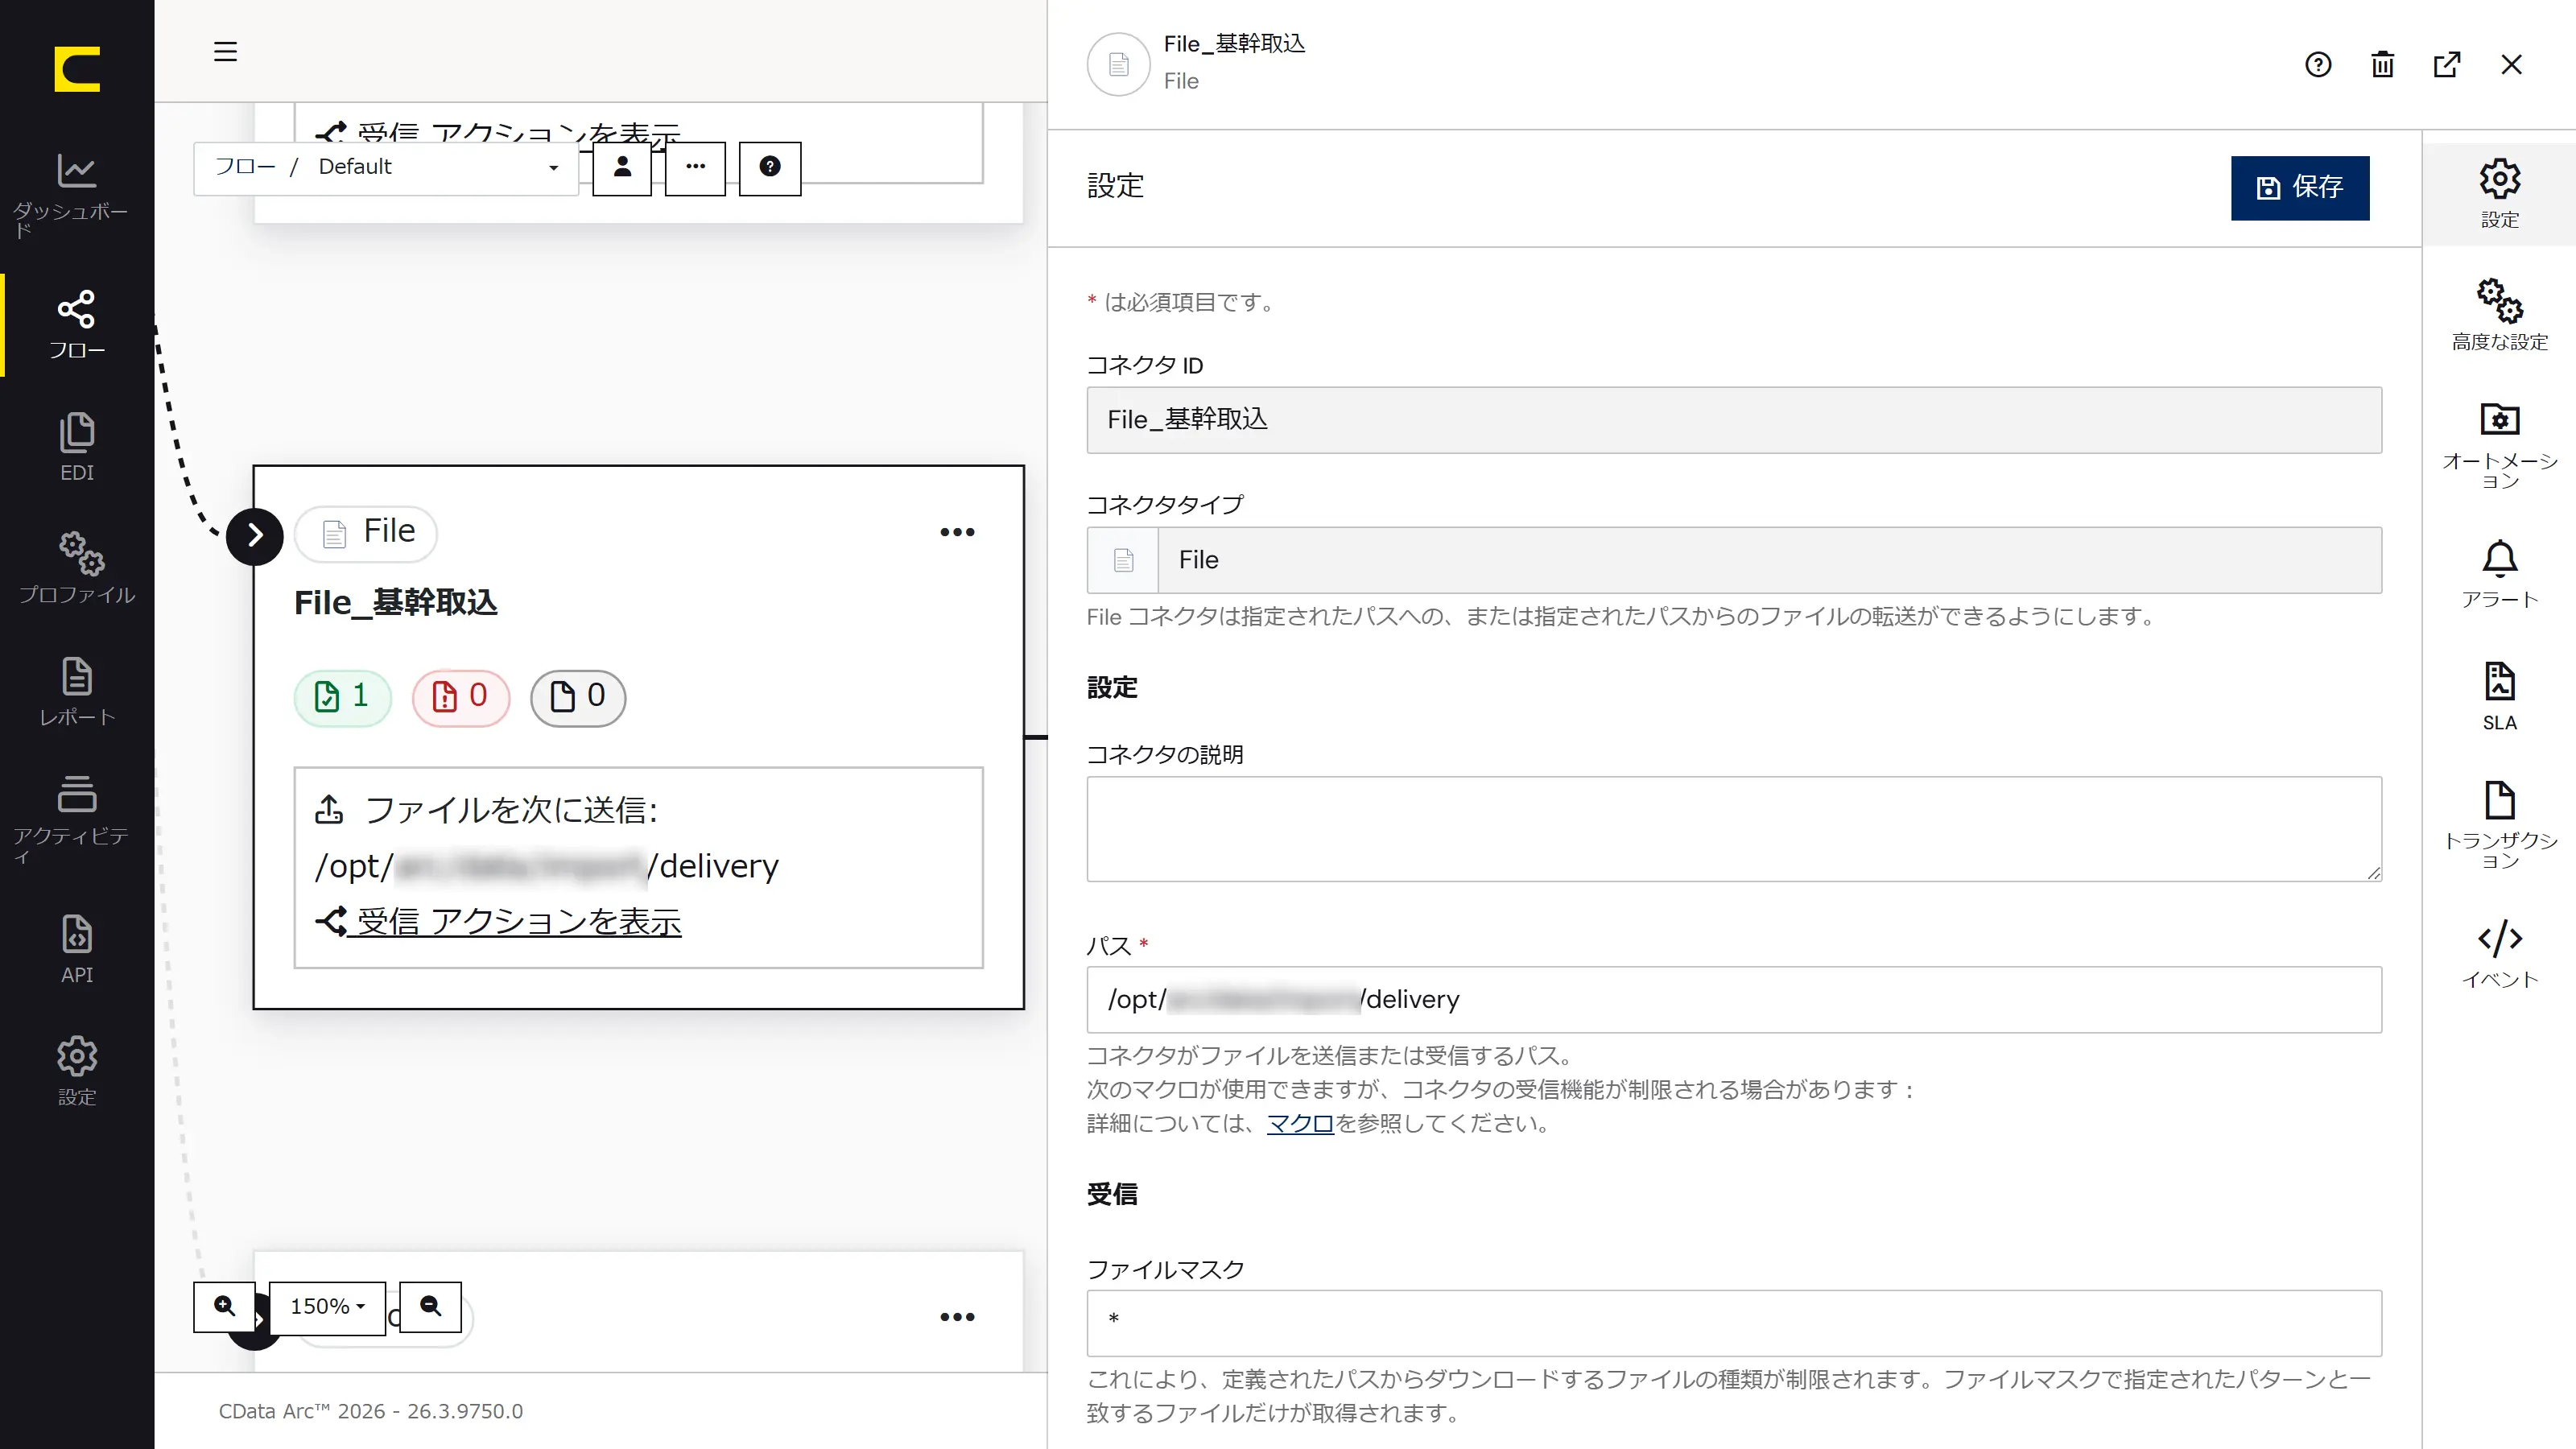Switch to the オートメーション tab
Screen dimensions: 2576x1449
click(2499, 445)
